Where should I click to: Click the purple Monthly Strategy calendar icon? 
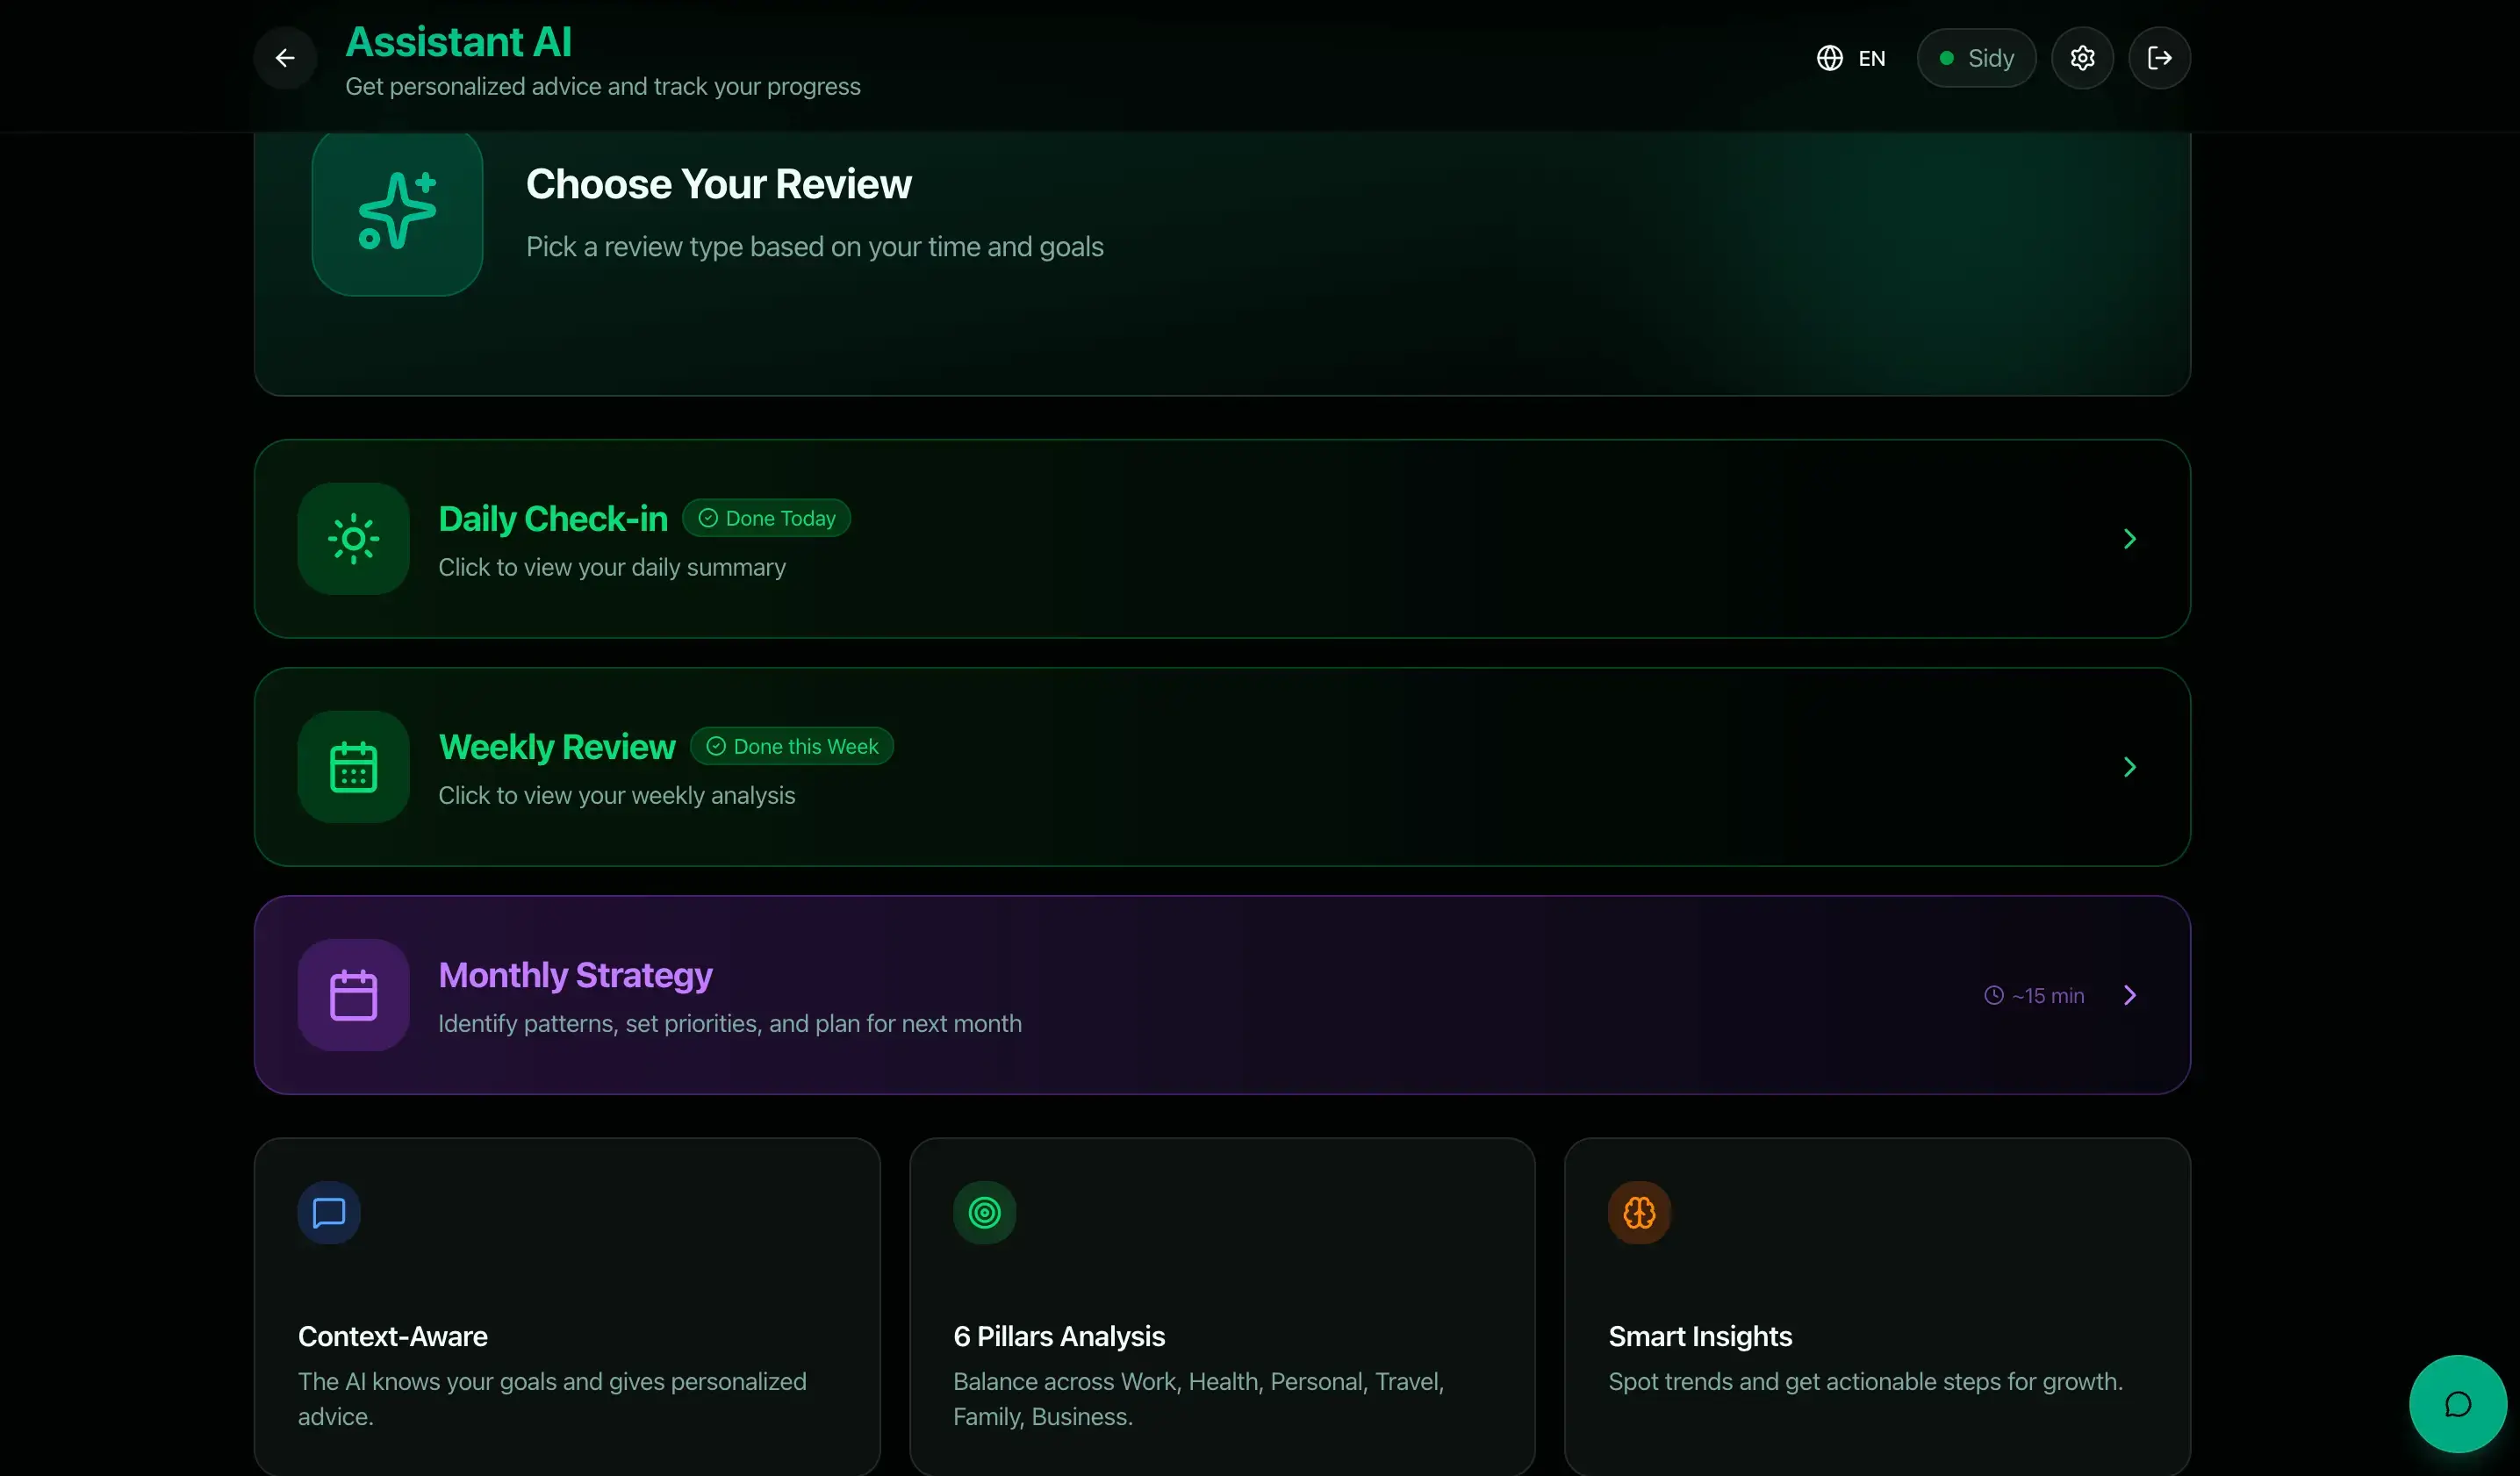pos(353,995)
